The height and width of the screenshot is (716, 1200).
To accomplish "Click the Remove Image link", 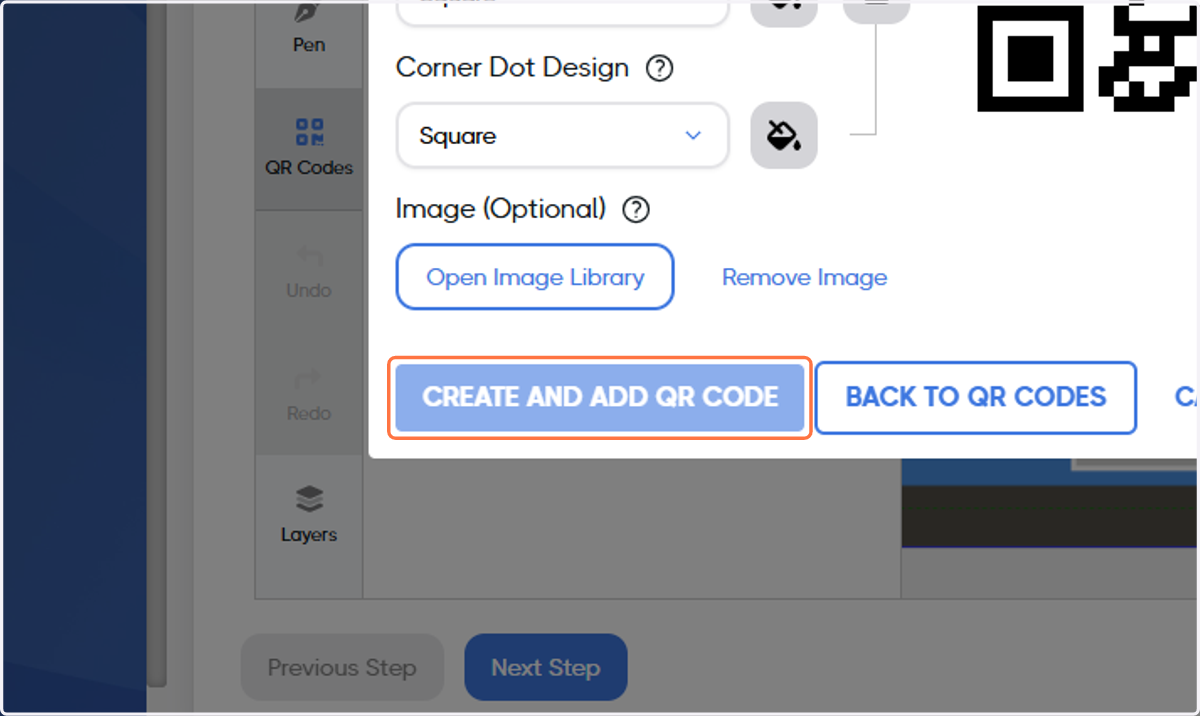I will click(804, 277).
